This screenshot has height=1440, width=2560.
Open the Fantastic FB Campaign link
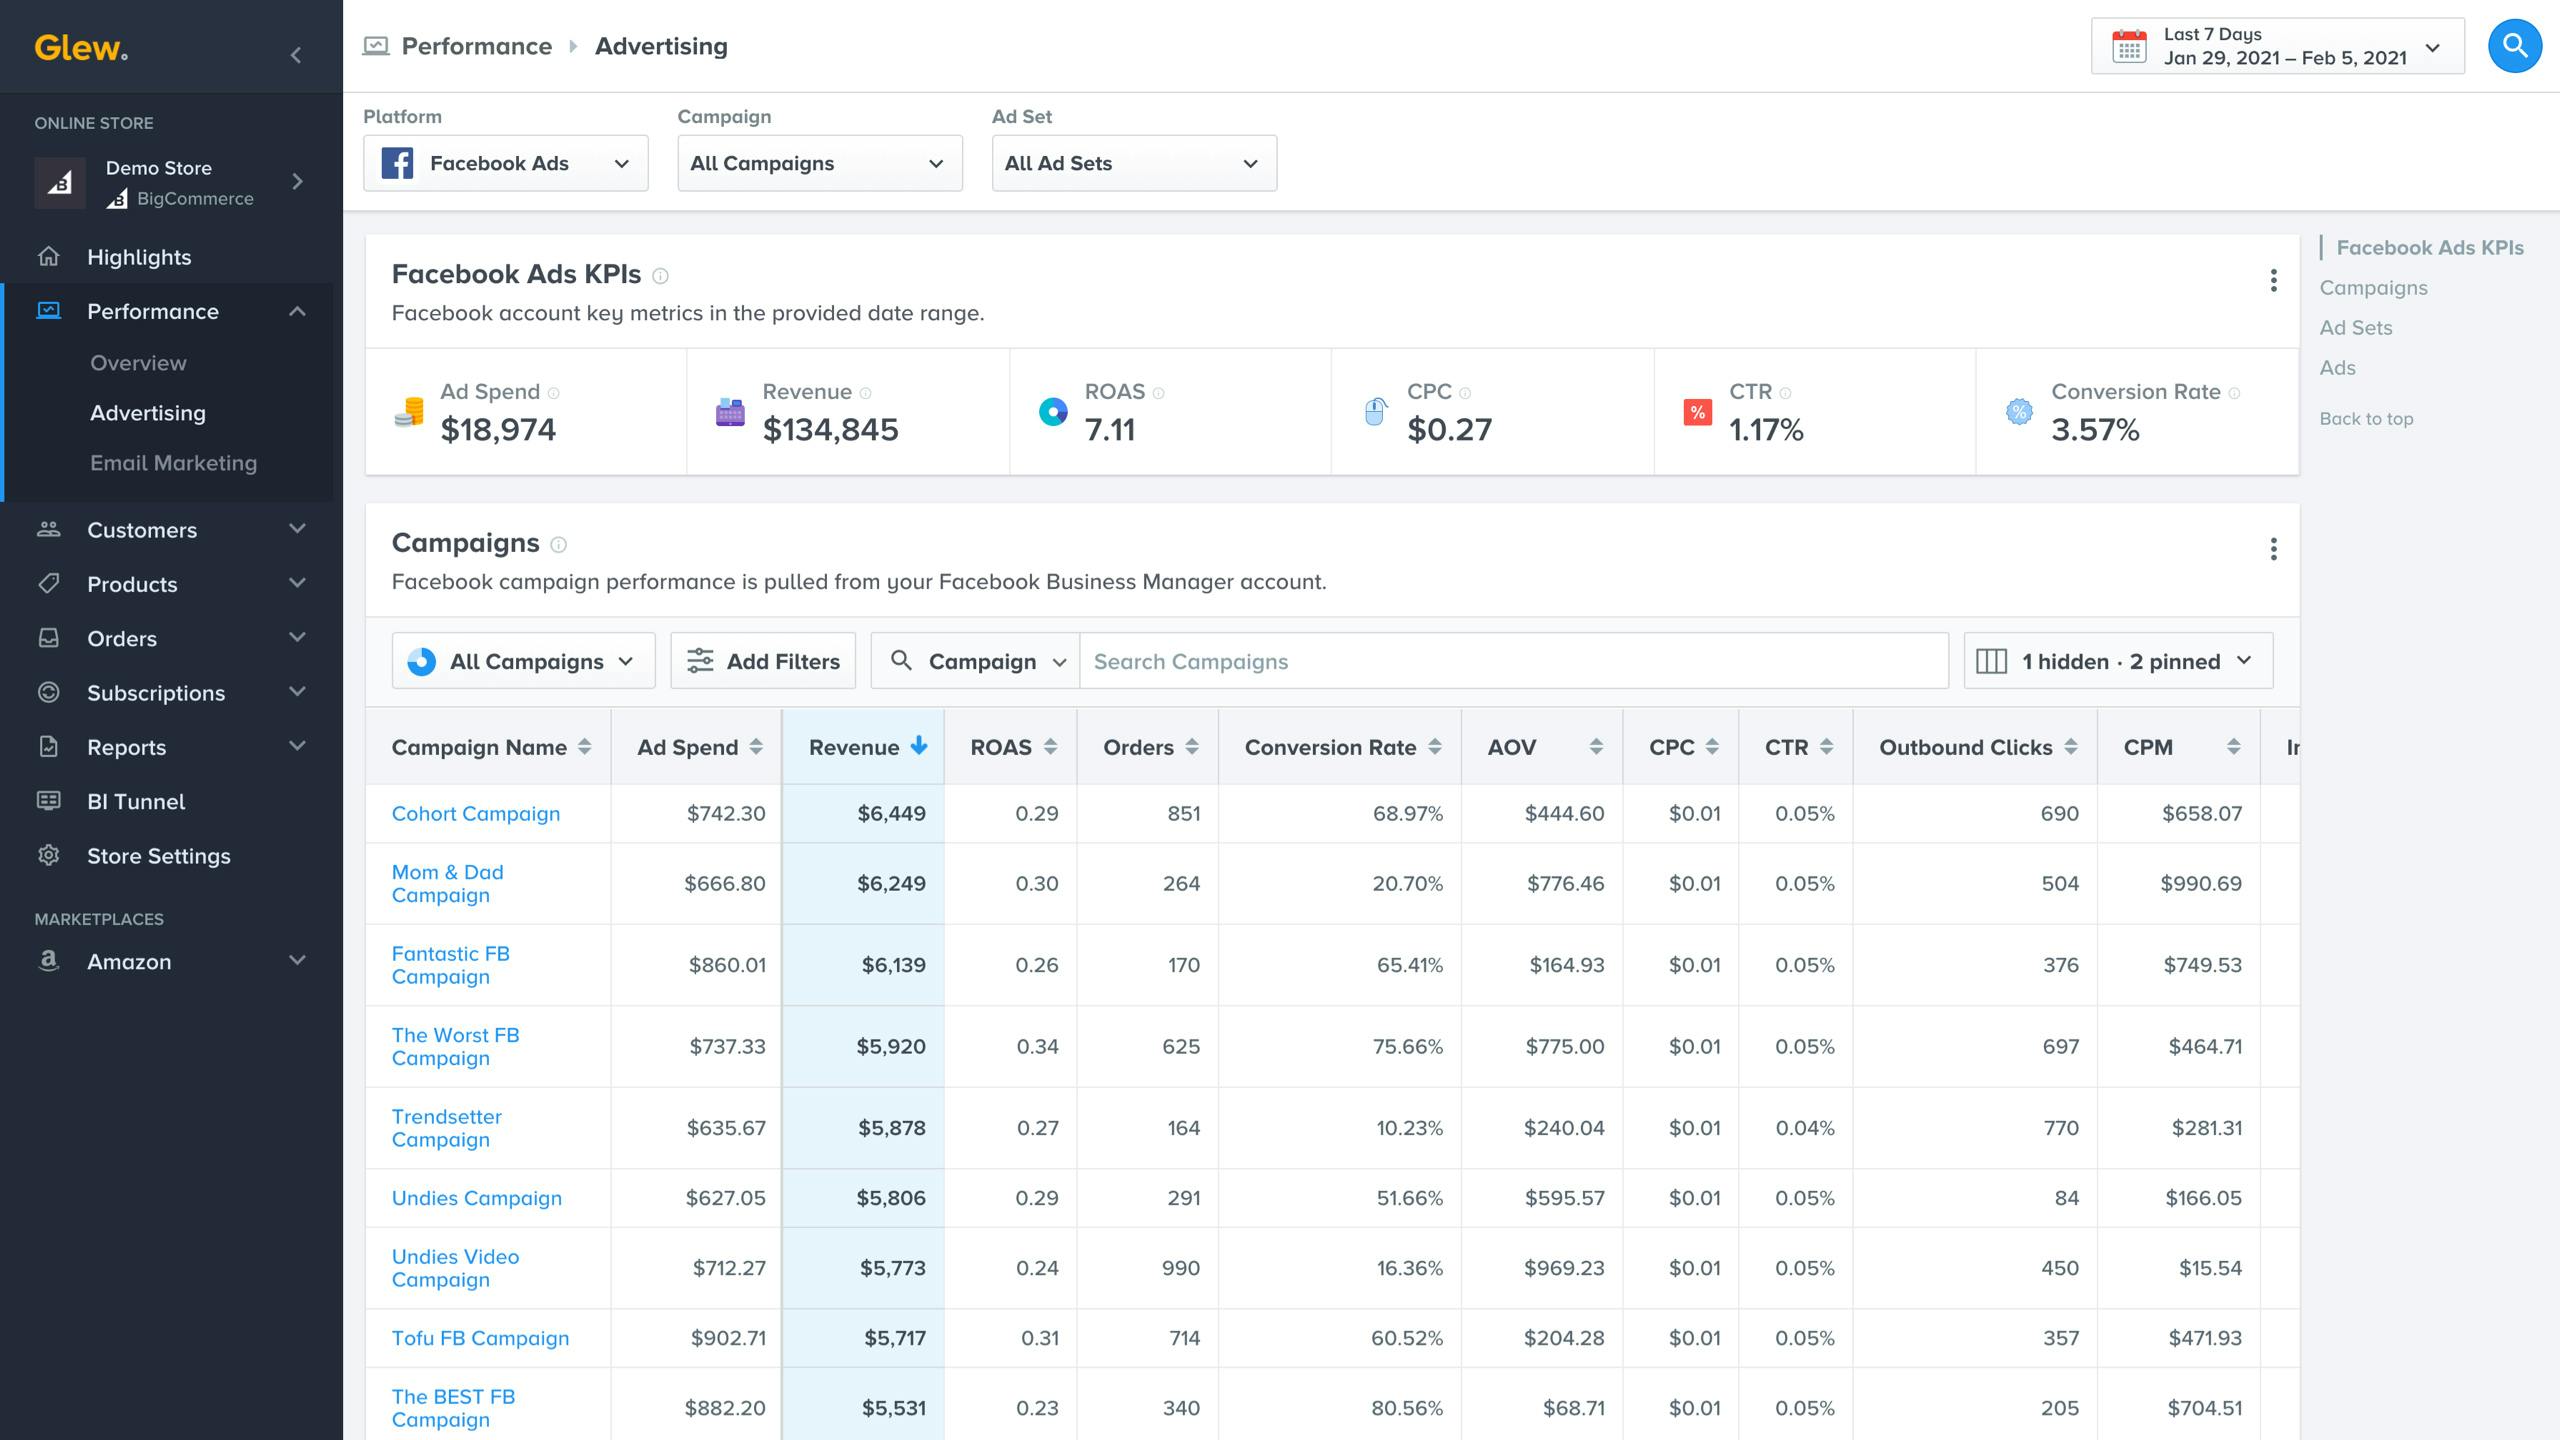(x=450, y=965)
